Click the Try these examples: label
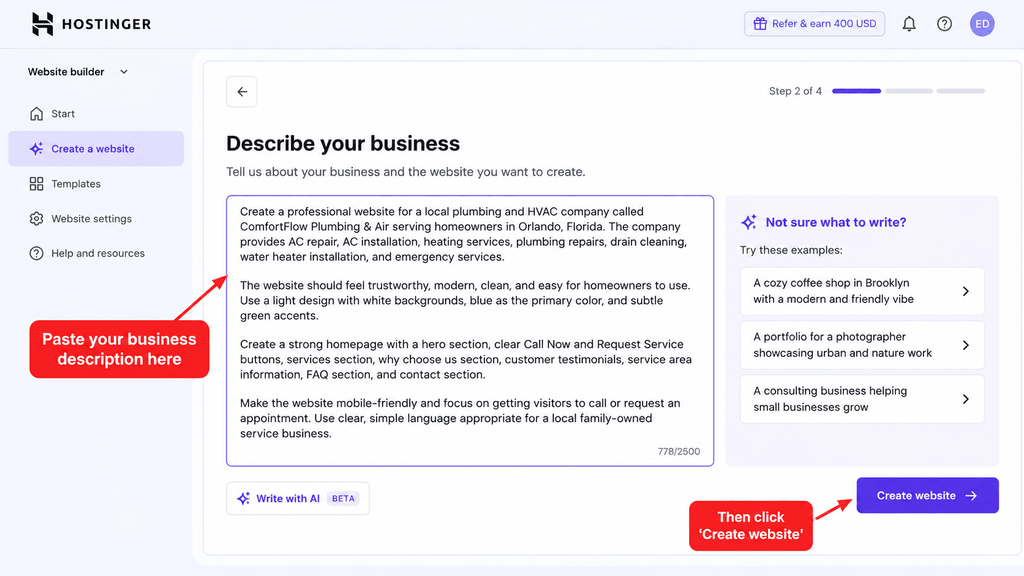The height and width of the screenshot is (576, 1024). coord(791,250)
